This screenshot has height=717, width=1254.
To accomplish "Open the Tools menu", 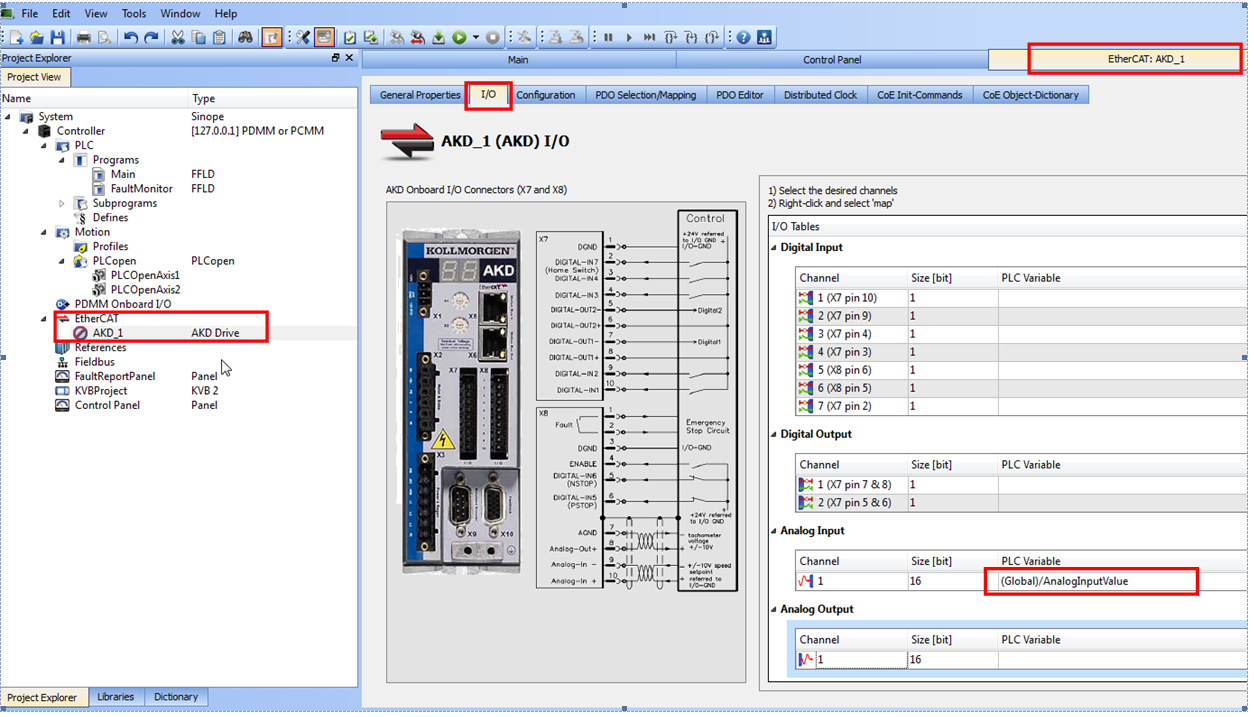I will 134,14.
